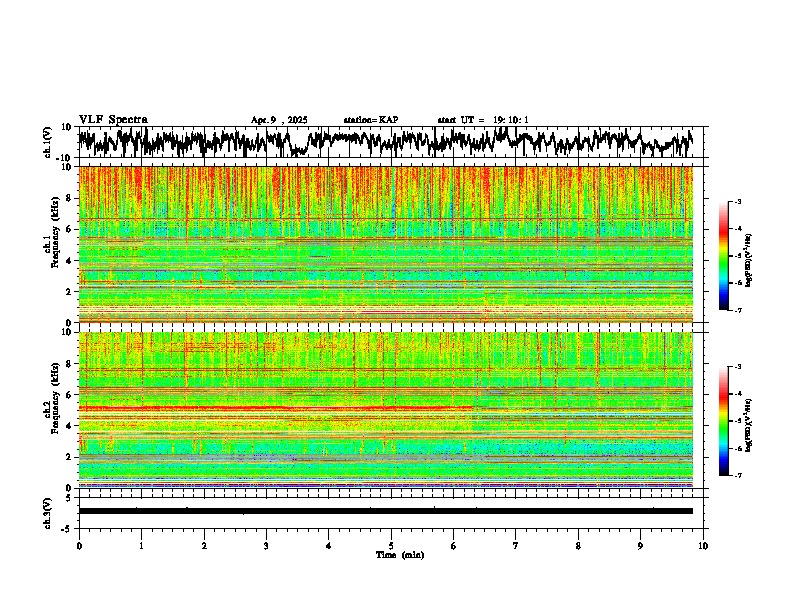Viewport: 792px width, 612px height.
Task: Click the 'start UT = 19:10: 1' label
Action: [x=483, y=120]
